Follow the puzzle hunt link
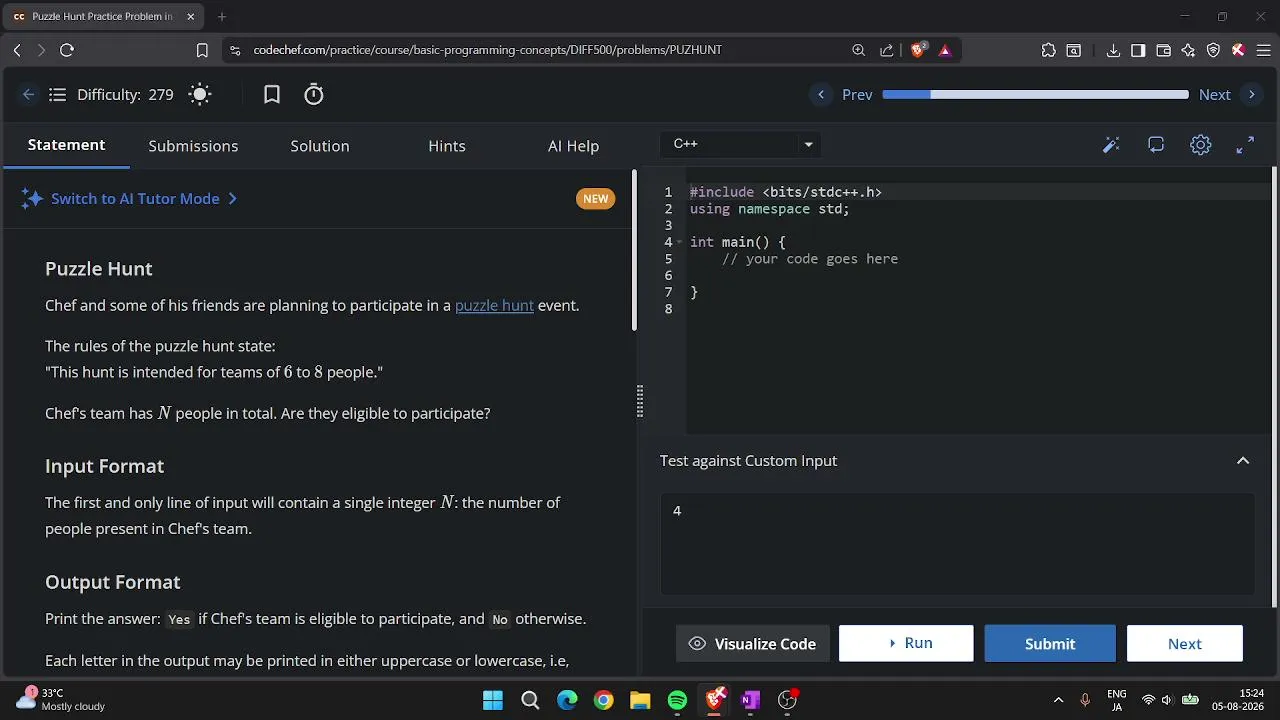1280x720 pixels. click(494, 306)
